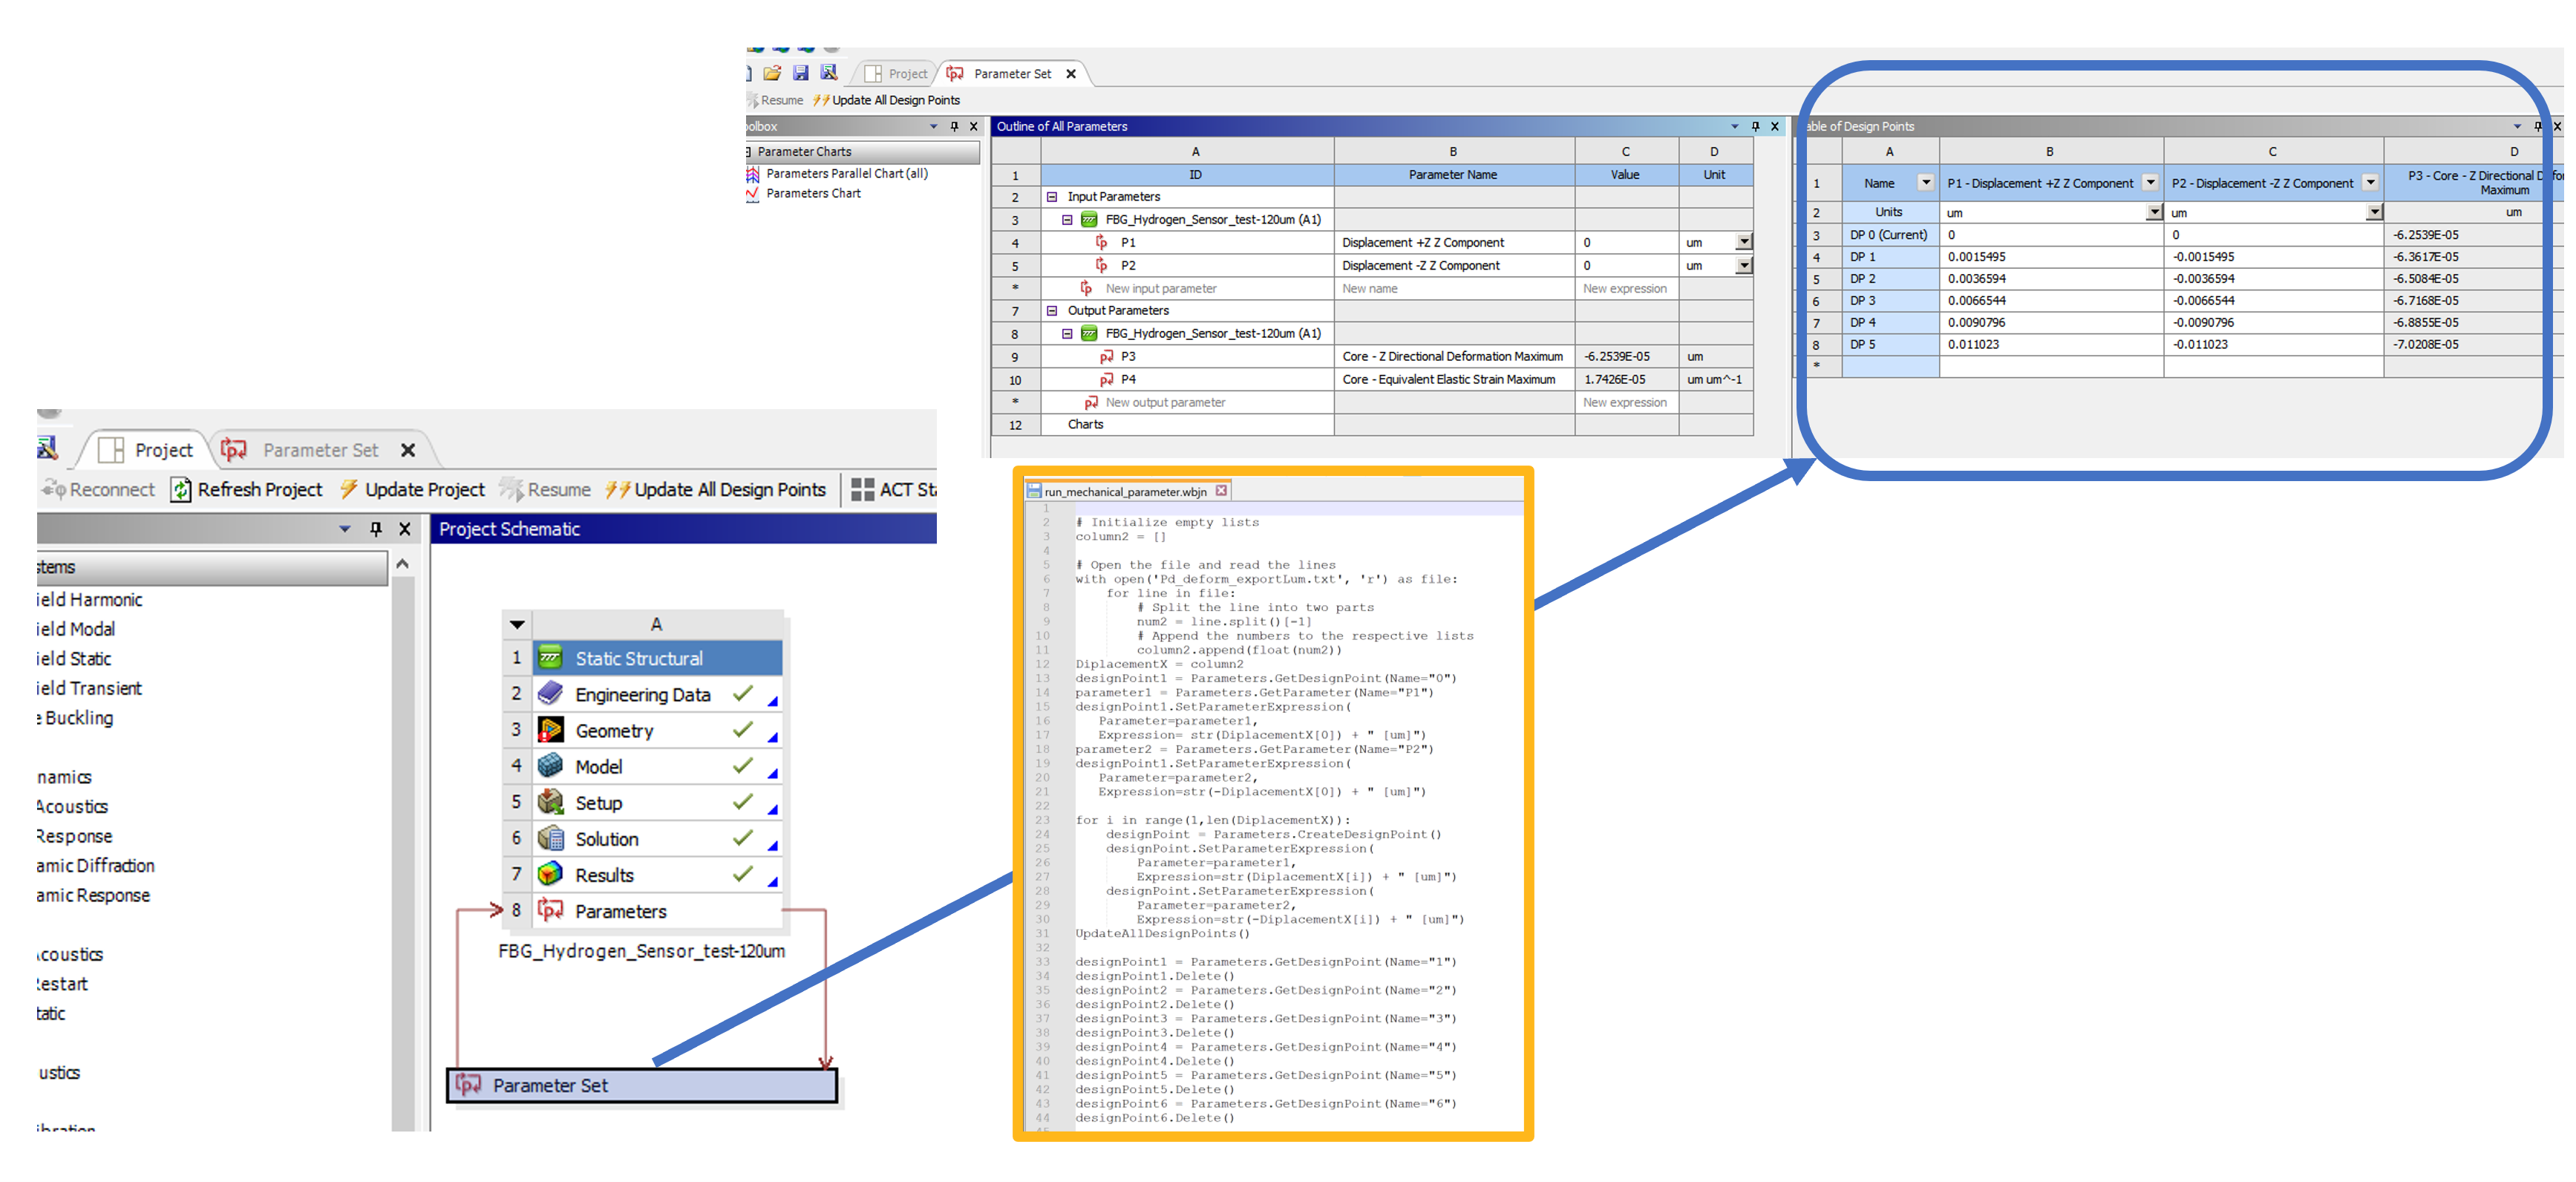The height and width of the screenshot is (1182, 2576).
Task: Close the lower toolbox panel
Action: coord(405,529)
